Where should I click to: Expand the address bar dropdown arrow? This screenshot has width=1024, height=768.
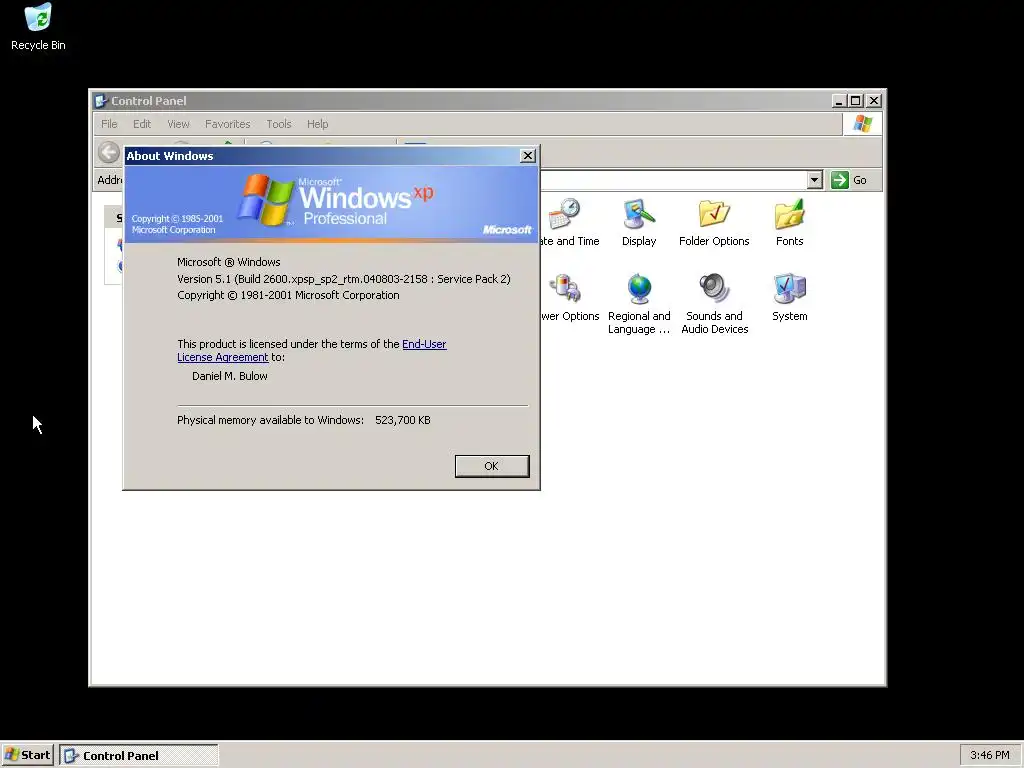tap(814, 180)
